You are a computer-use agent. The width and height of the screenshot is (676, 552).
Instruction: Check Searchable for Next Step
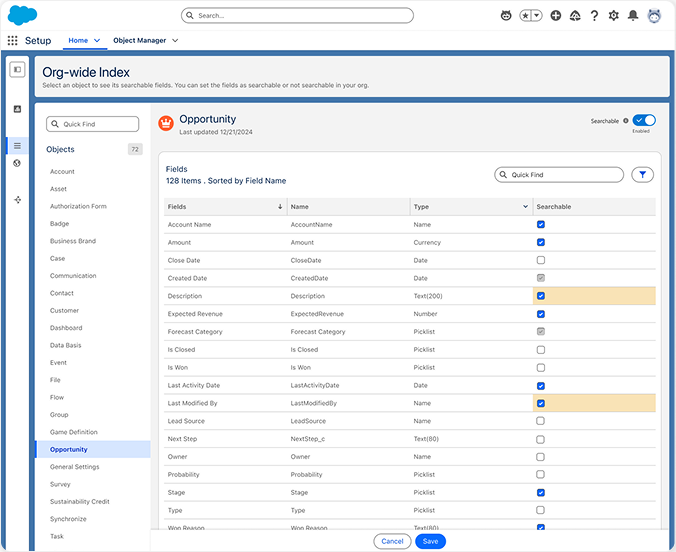[540, 439]
